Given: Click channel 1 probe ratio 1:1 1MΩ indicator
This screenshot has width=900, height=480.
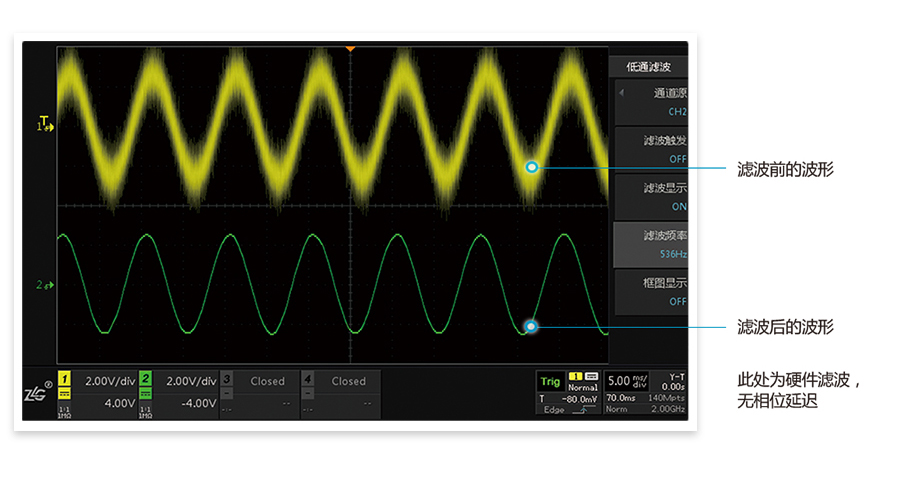Looking at the screenshot, I should click(x=64, y=412).
